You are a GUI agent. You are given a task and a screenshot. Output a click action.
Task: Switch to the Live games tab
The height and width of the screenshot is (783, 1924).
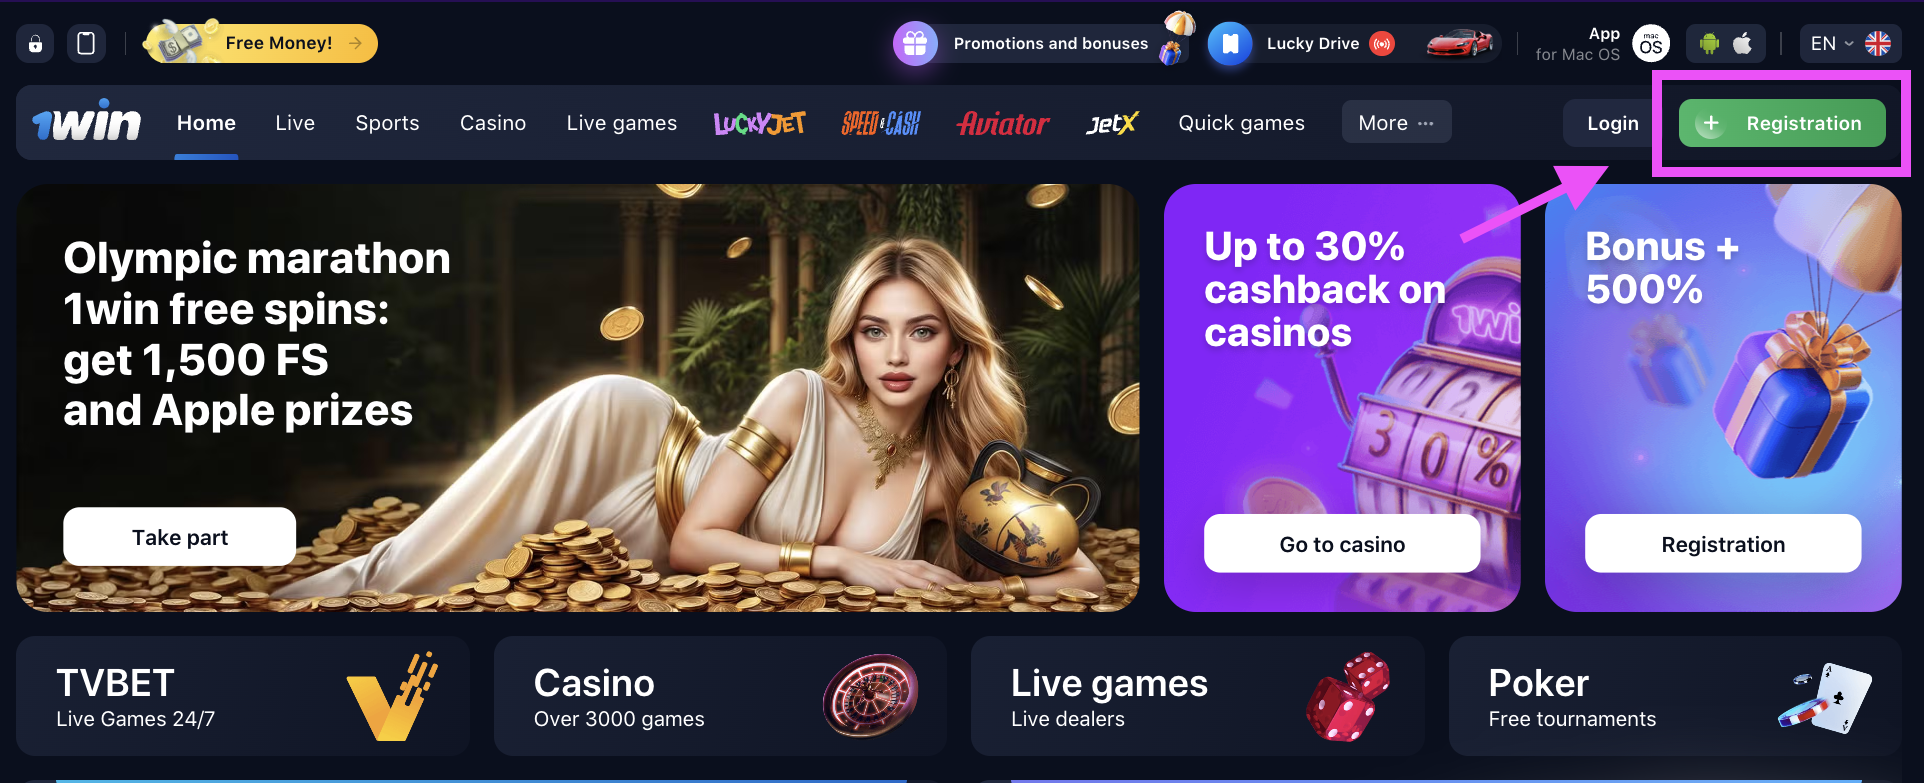pos(621,123)
